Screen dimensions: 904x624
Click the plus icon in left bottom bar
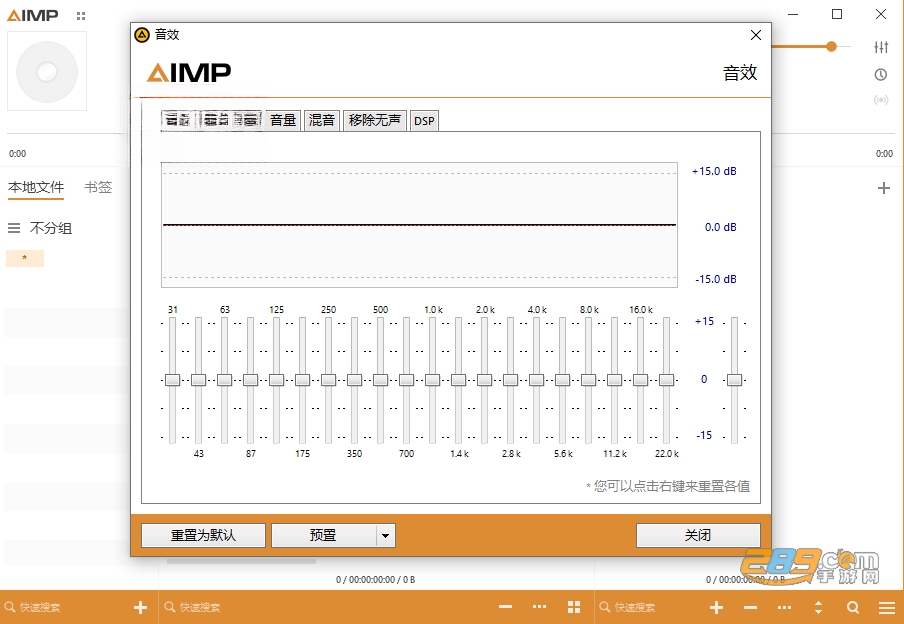pos(140,607)
